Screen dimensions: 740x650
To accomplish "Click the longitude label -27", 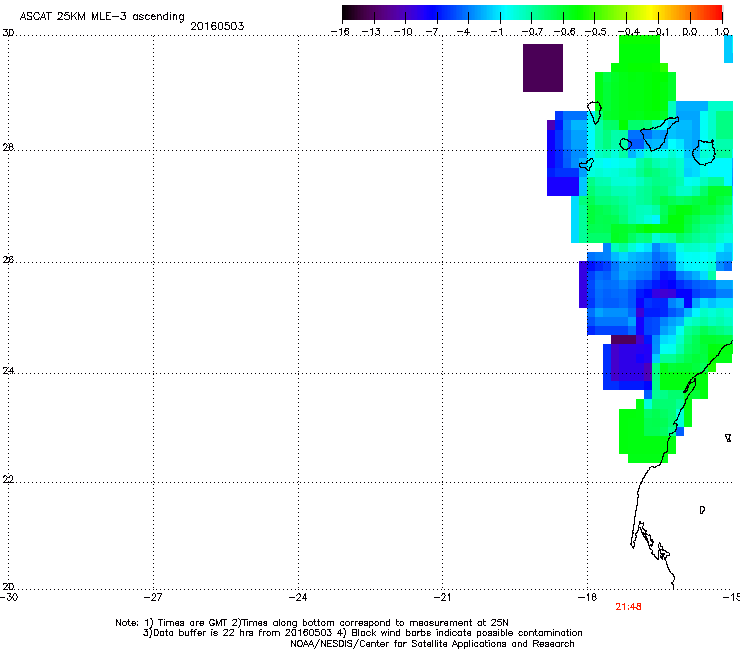I will click(153, 597).
